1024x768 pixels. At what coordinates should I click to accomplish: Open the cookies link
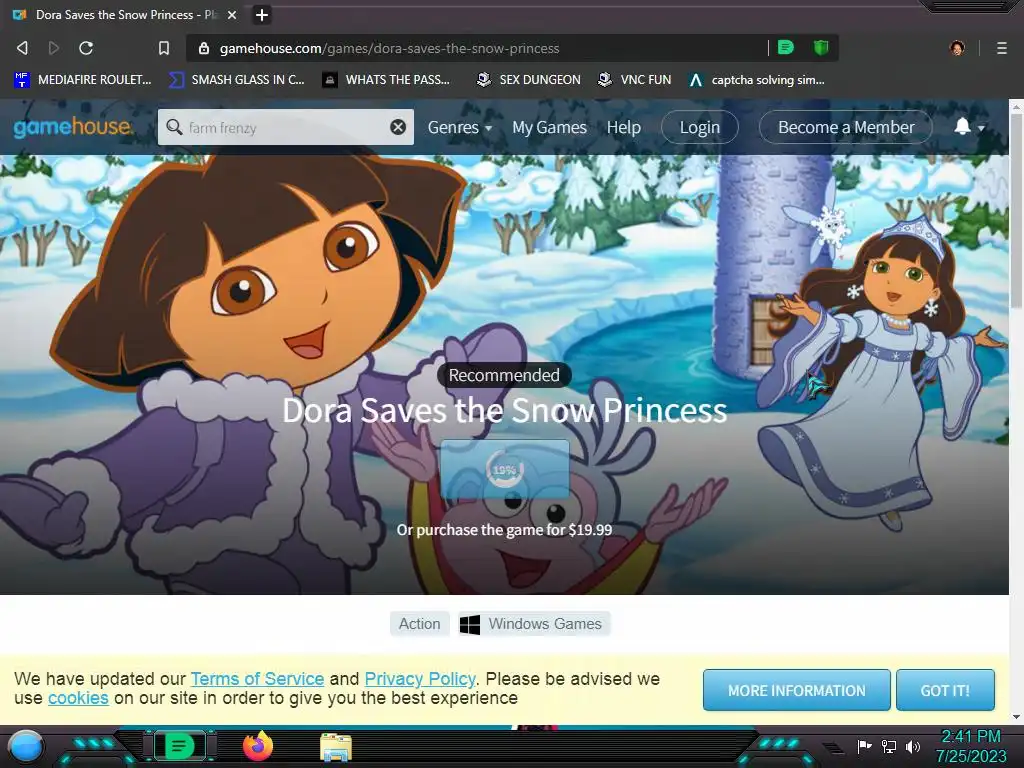click(78, 698)
